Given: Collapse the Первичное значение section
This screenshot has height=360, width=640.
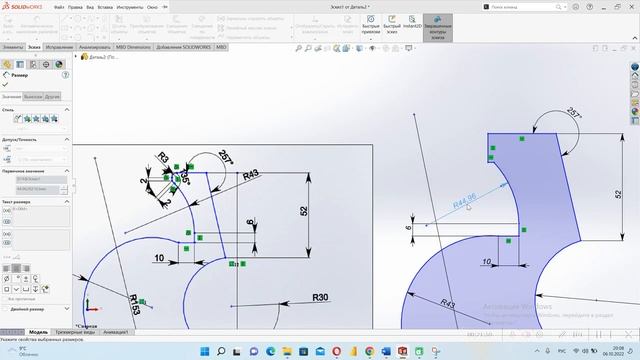Looking at the screenshot, I should (x=67, y=171).
